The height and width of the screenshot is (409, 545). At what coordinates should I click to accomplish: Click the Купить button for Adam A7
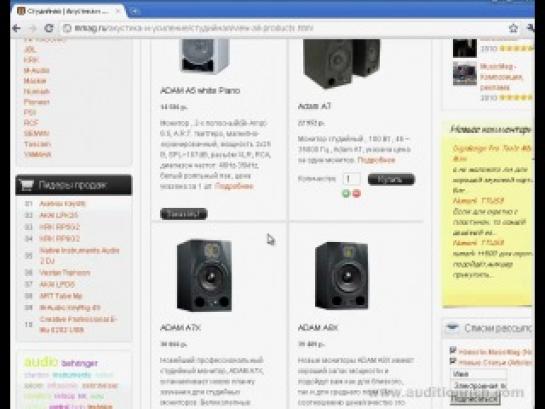[x=391, y=179]
